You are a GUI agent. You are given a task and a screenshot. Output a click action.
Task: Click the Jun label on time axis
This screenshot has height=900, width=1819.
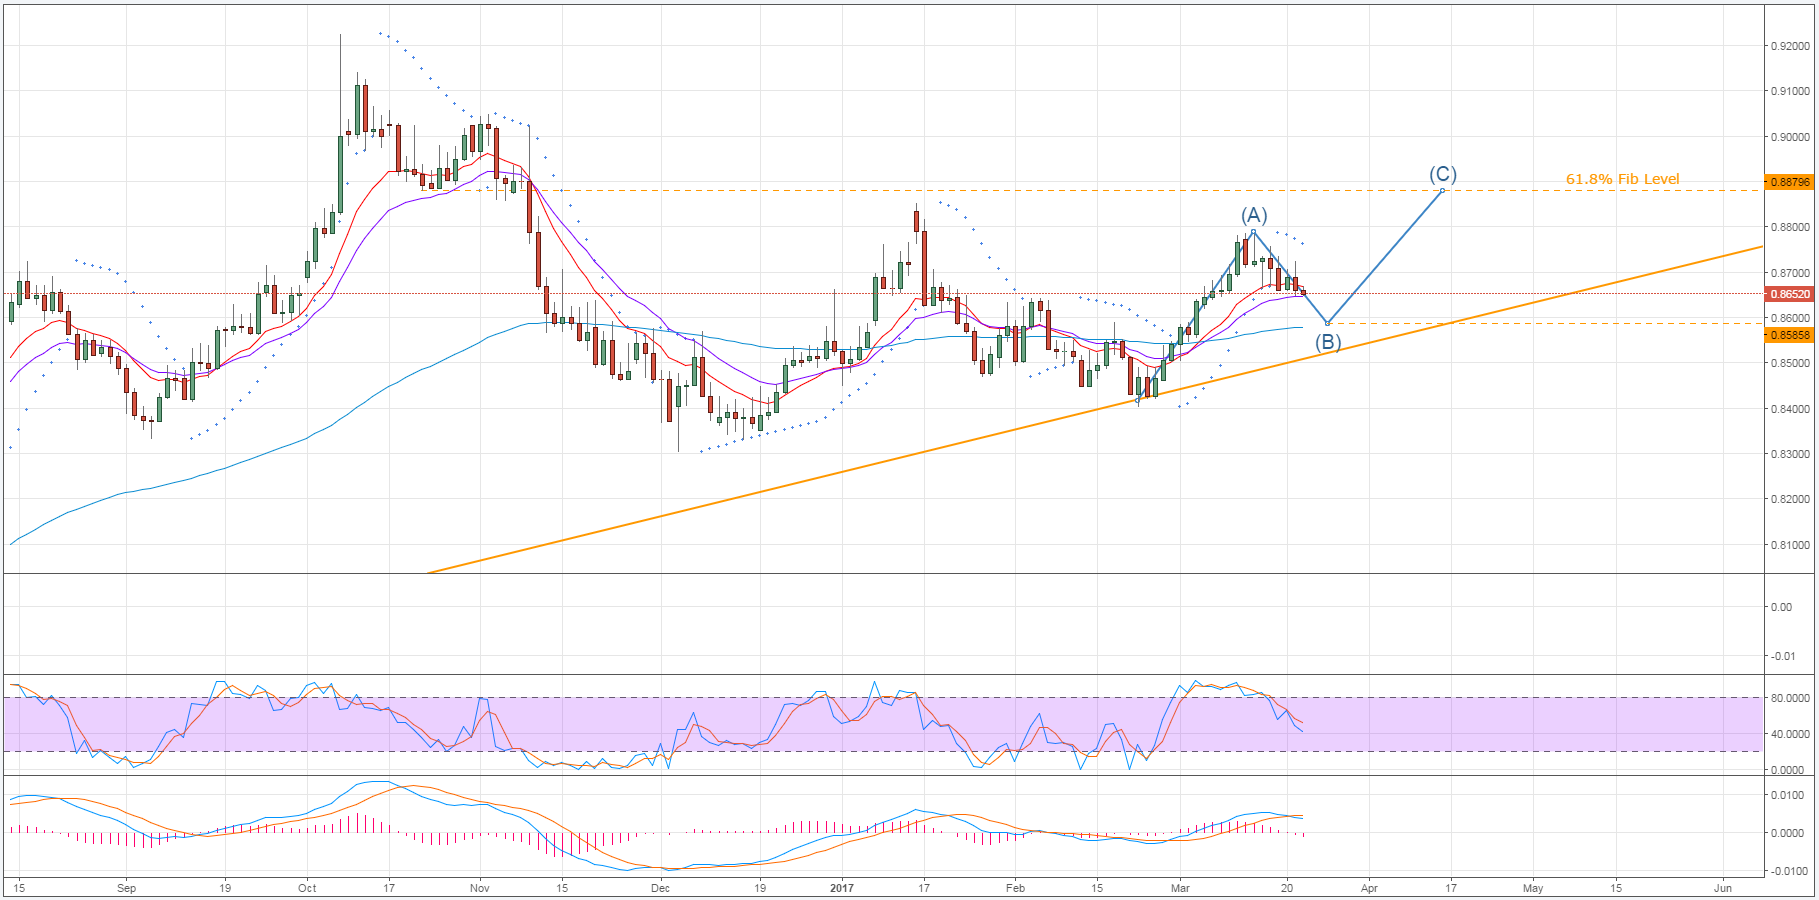point(1722,887)
